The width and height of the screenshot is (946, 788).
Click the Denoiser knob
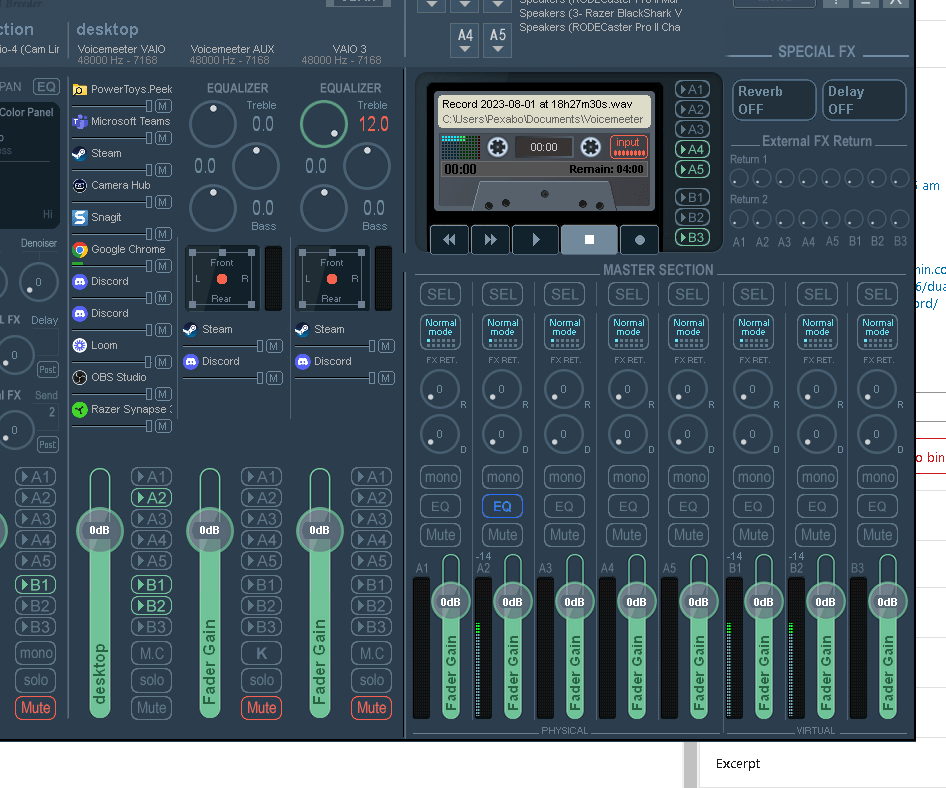[39, 282]
